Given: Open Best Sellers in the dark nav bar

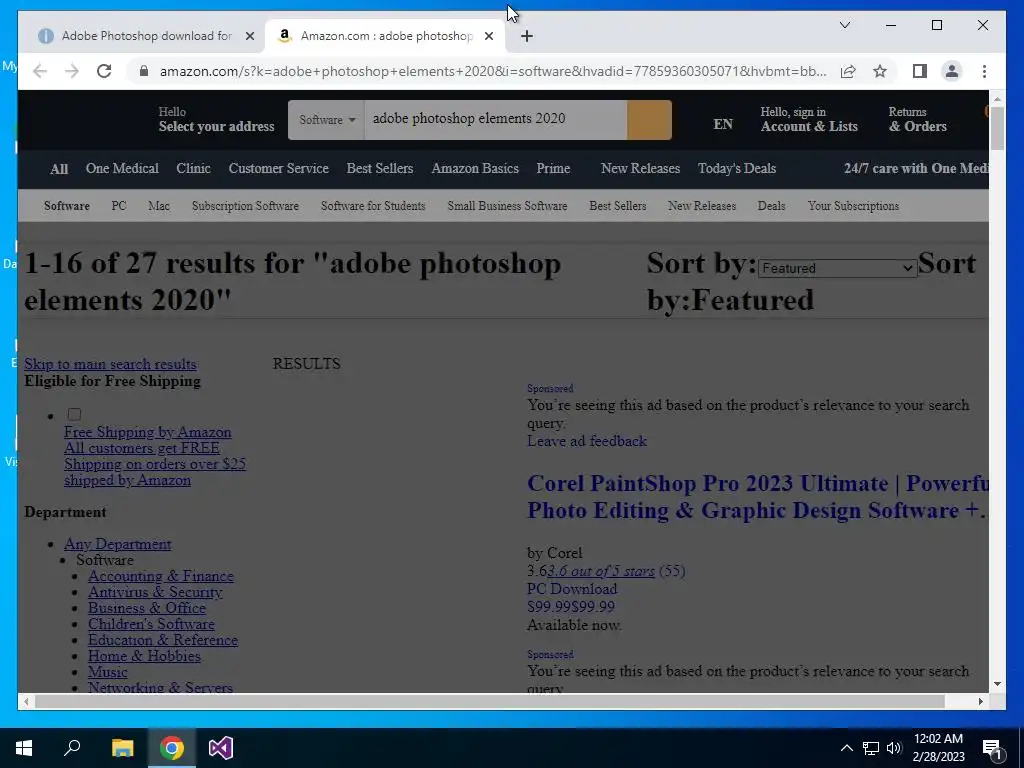Looking at the screenshot, I should (380, 168).
